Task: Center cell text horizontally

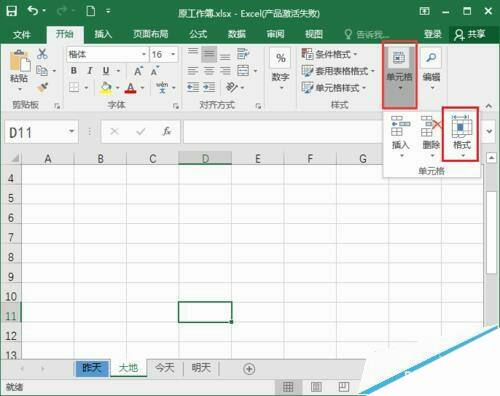Action: coord(209,71)
